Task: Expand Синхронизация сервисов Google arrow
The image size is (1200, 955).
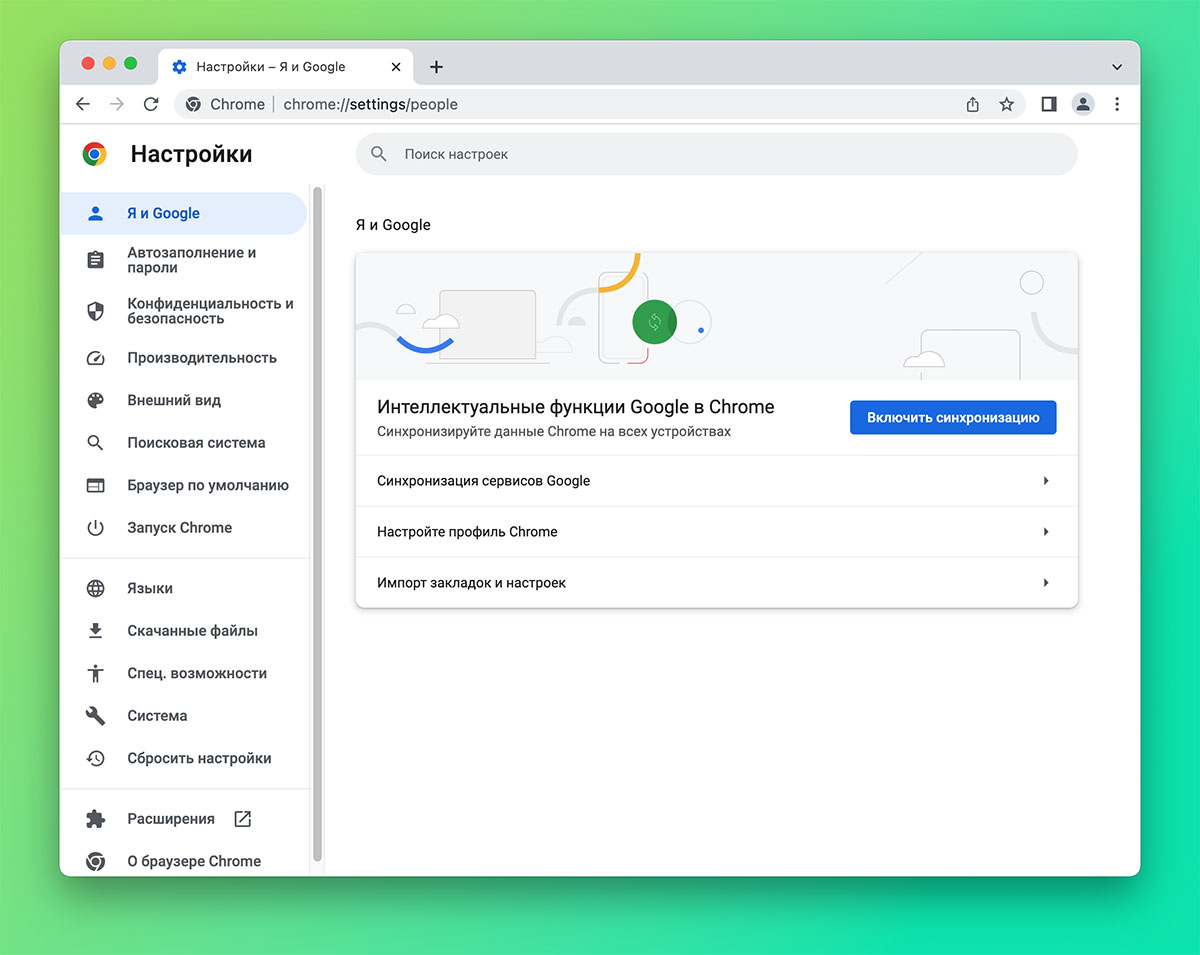Action: pos(1046,481)
